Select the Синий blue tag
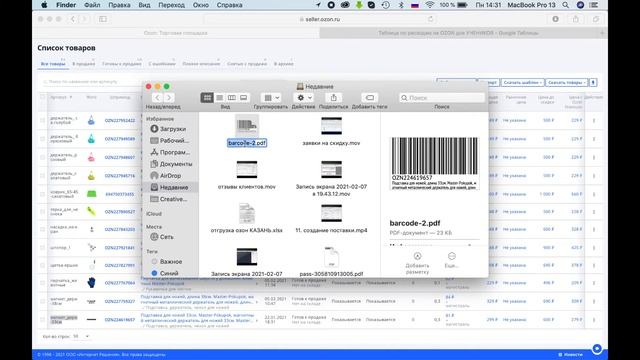640x360 pixels. (165, 273)
